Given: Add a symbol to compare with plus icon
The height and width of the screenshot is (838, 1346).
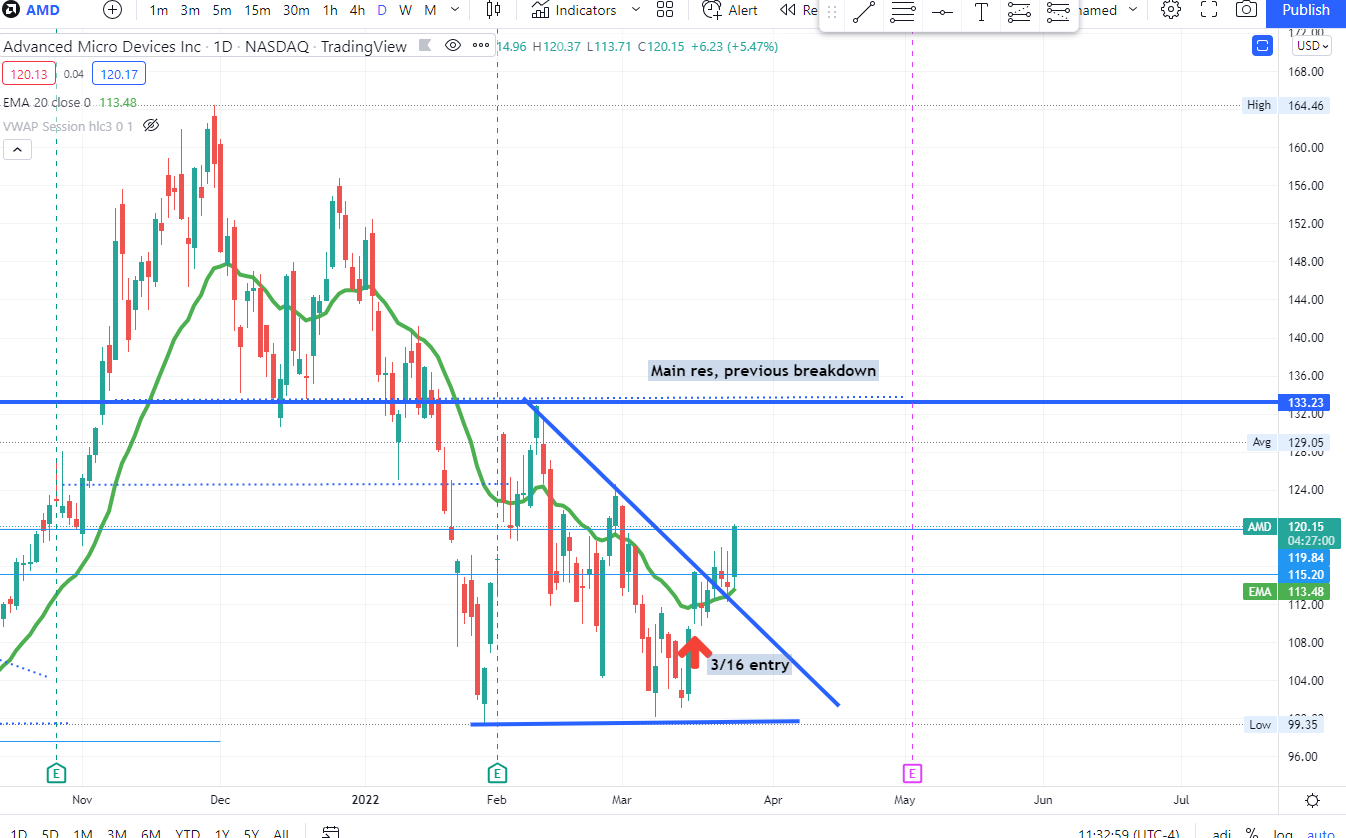Looking at the screenshot, I should [113, 10].
